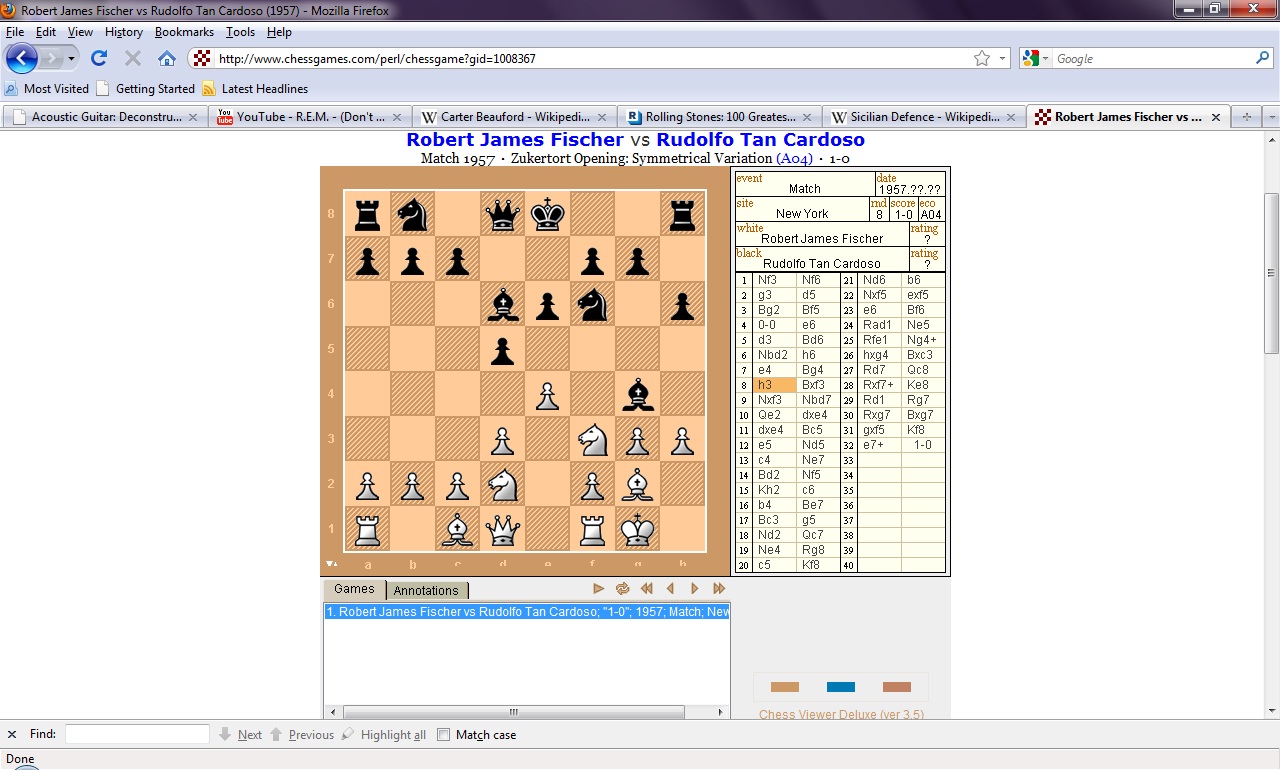Image resolution: width=1280 pixels, height=770 pixels.
Task: Click the chessgames site favicon in address bar
Action: tap(202, 59)
